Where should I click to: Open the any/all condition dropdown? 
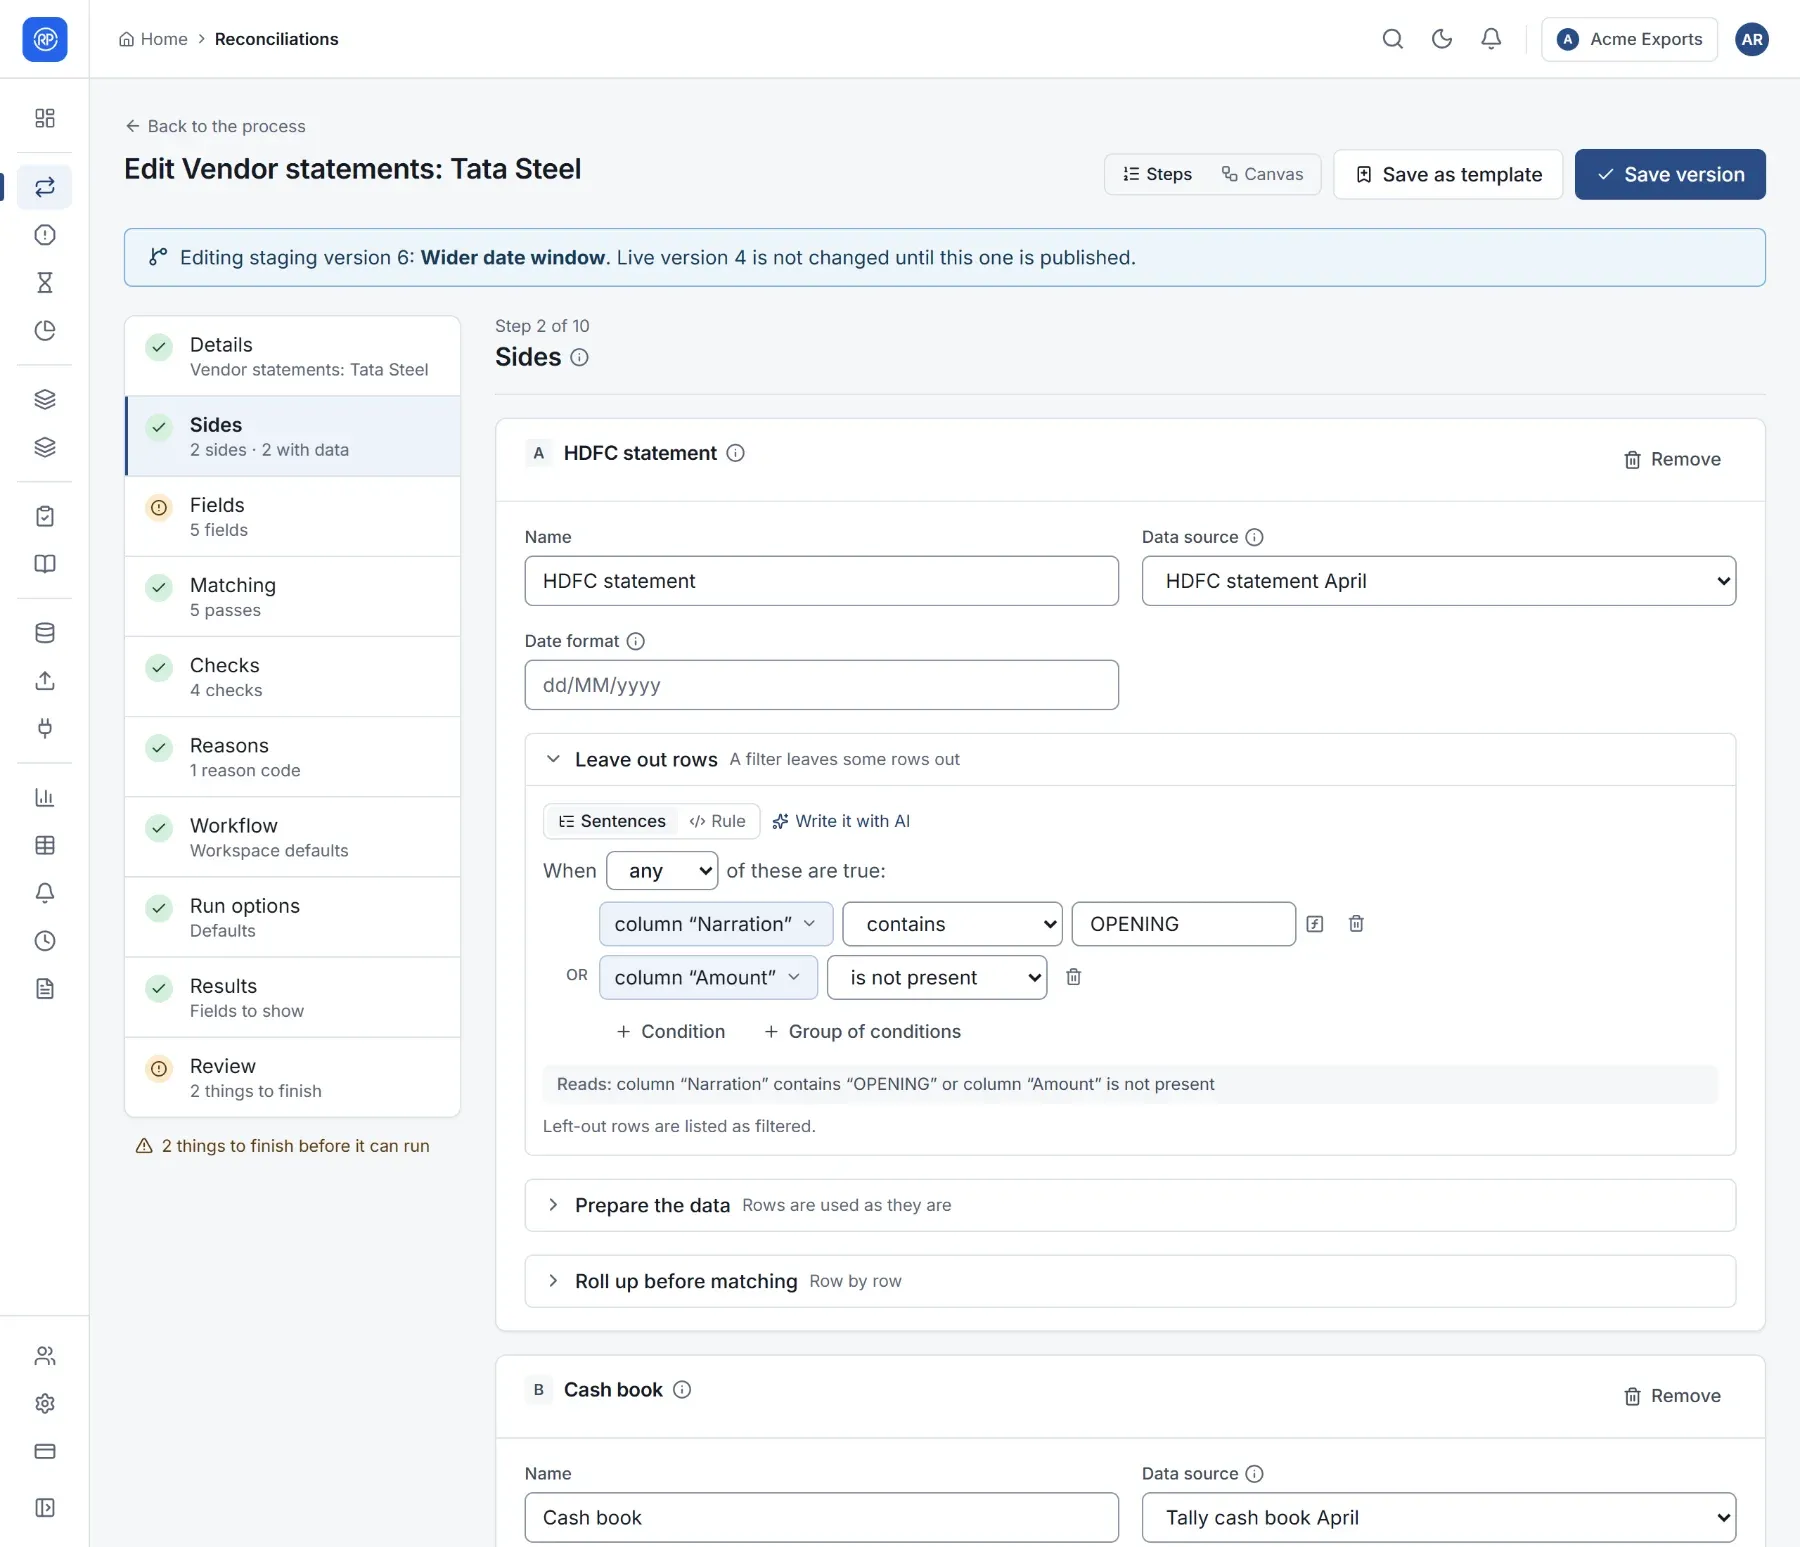(662, 871)
